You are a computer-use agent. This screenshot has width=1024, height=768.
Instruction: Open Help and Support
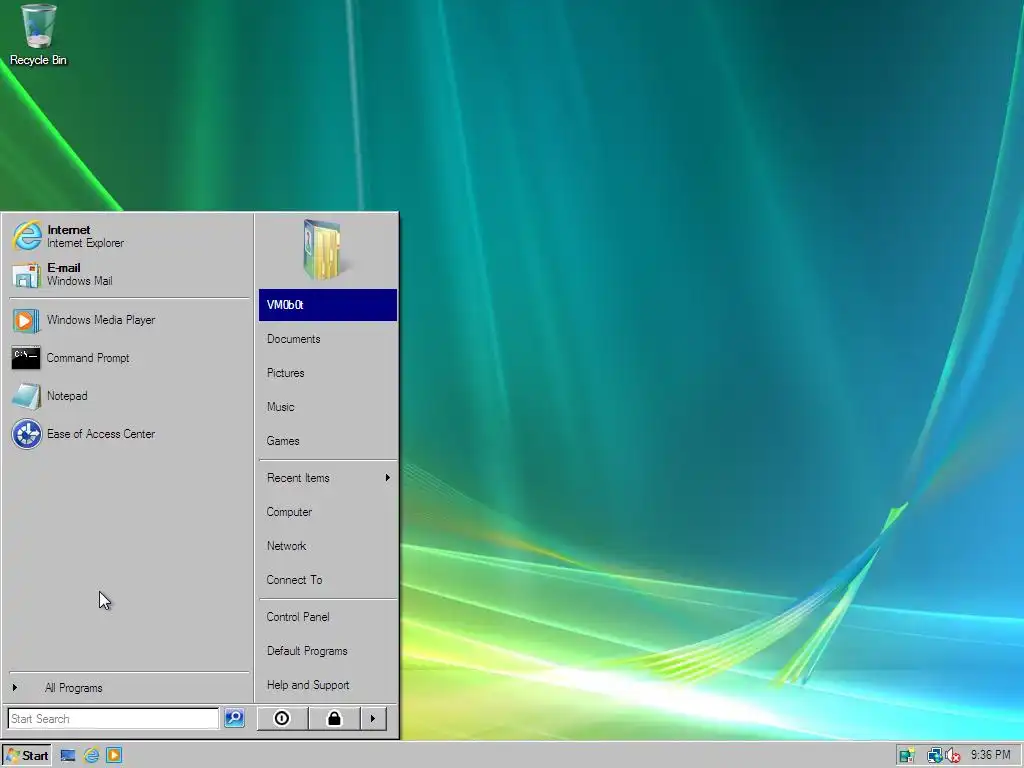[328, 685]
